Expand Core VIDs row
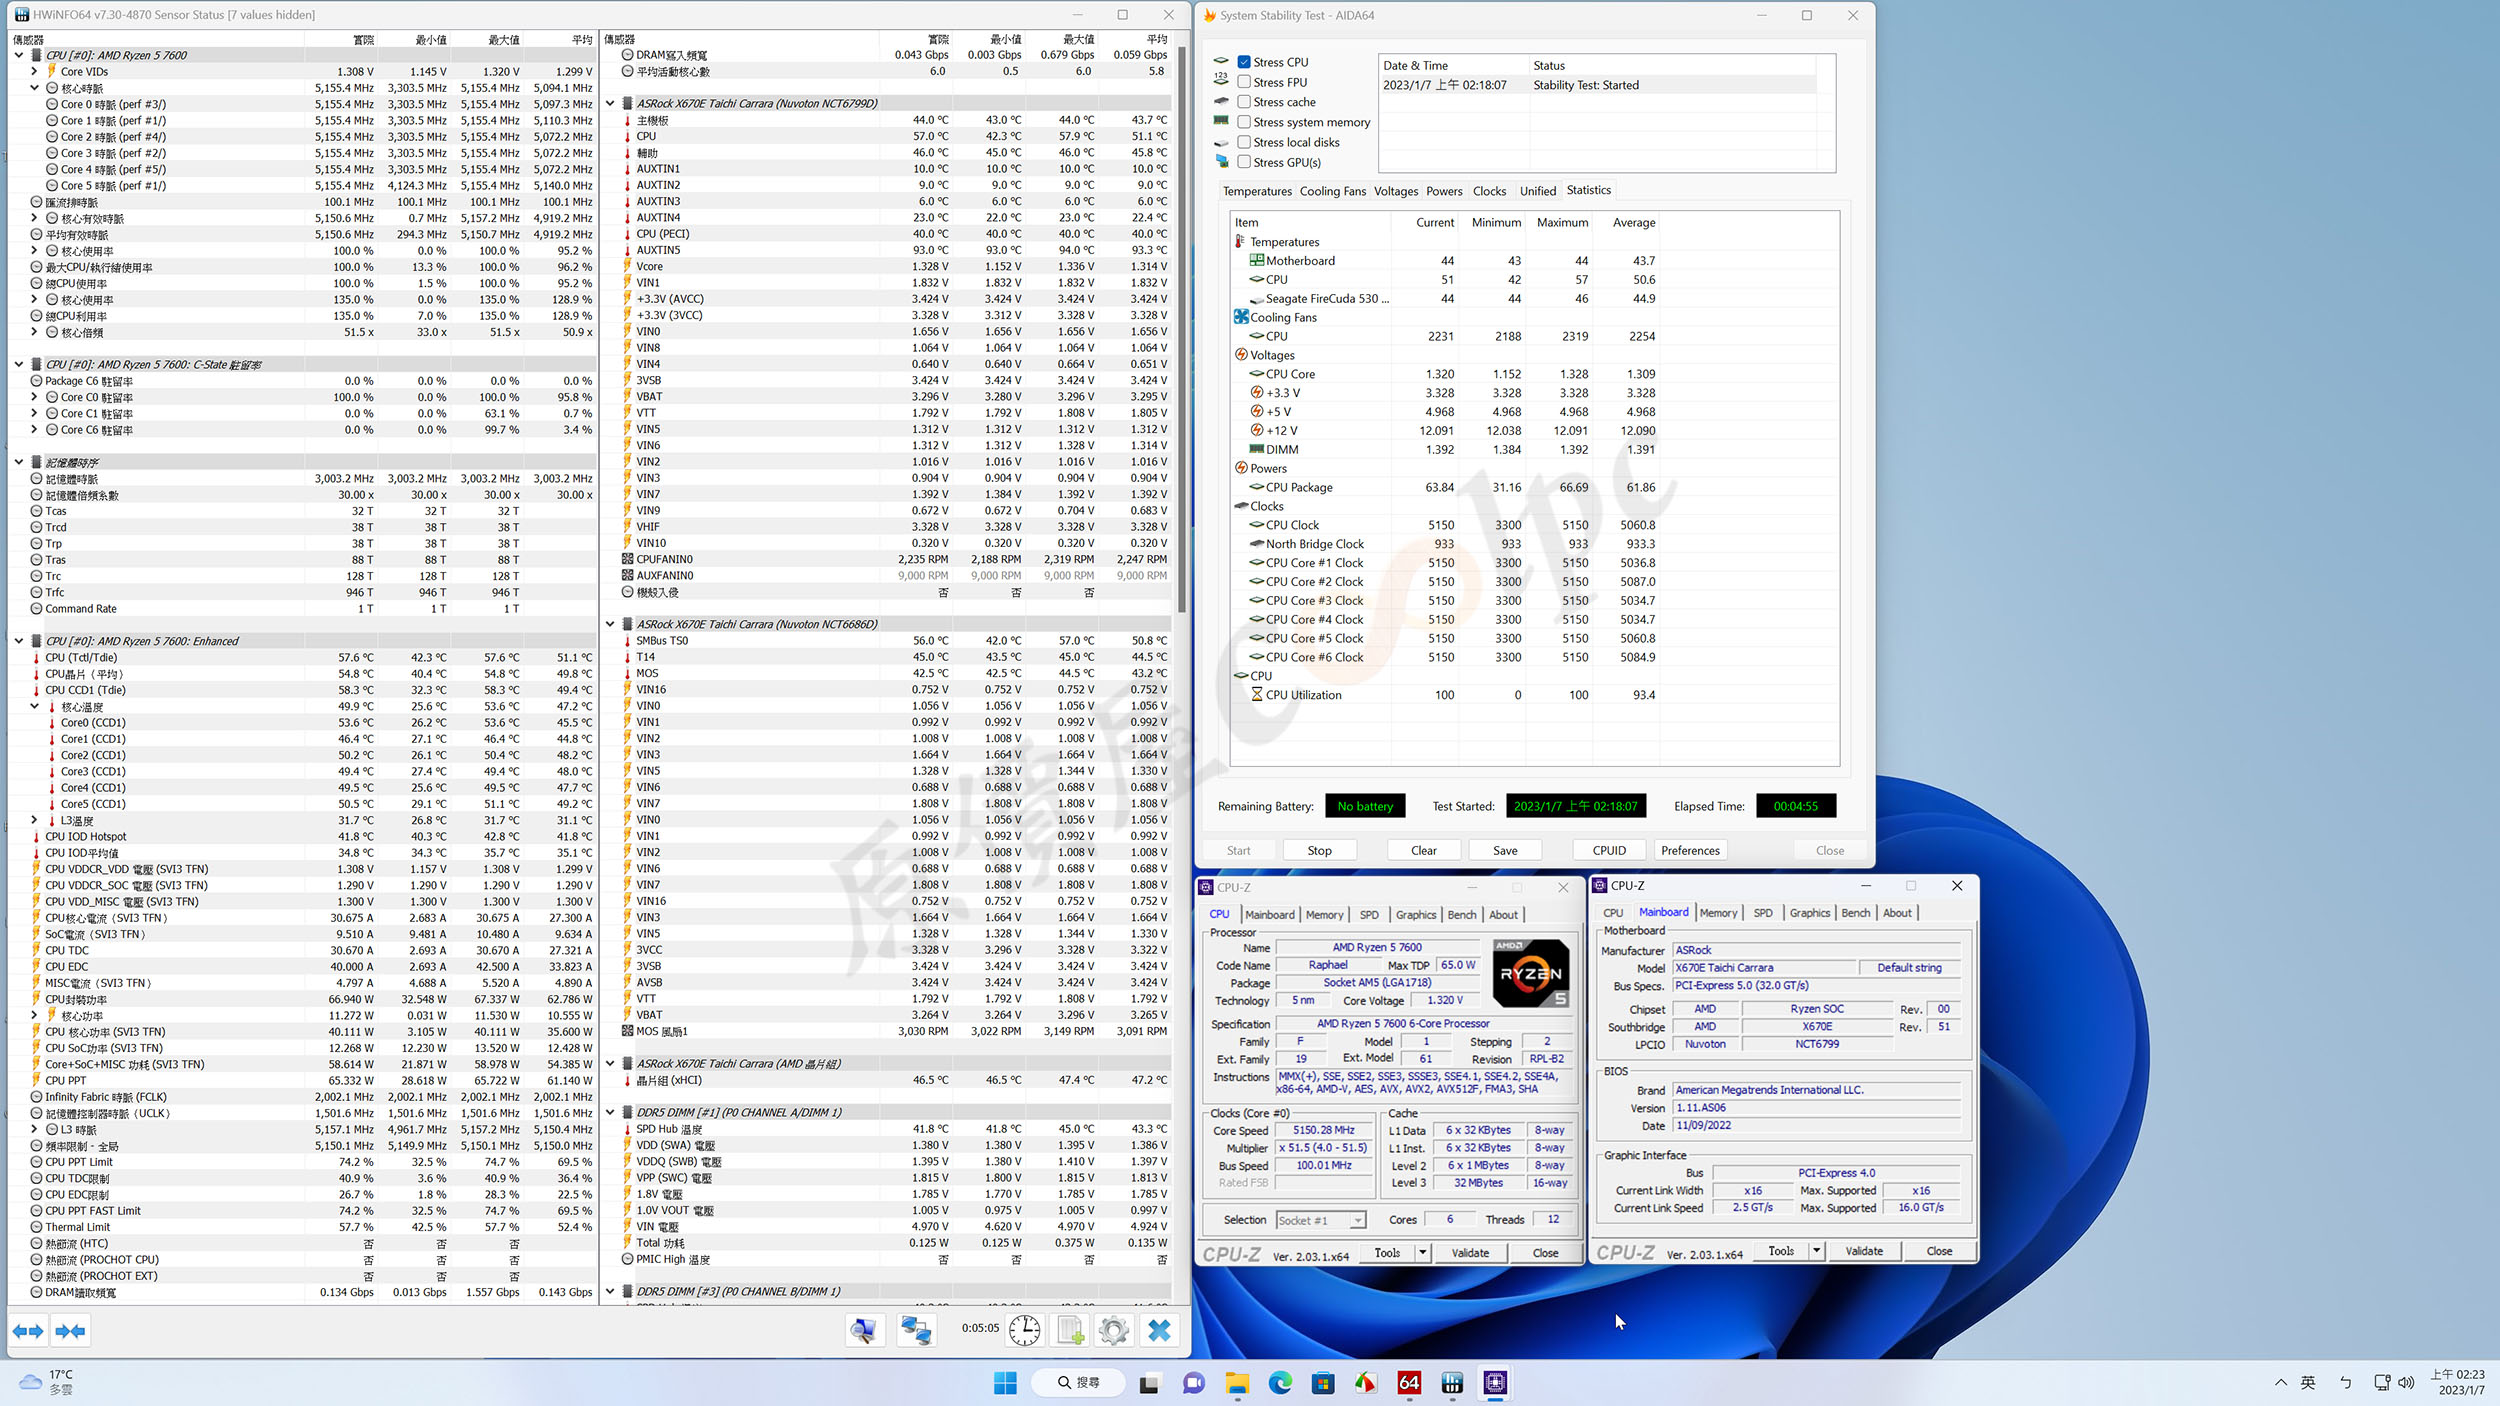 34,72
